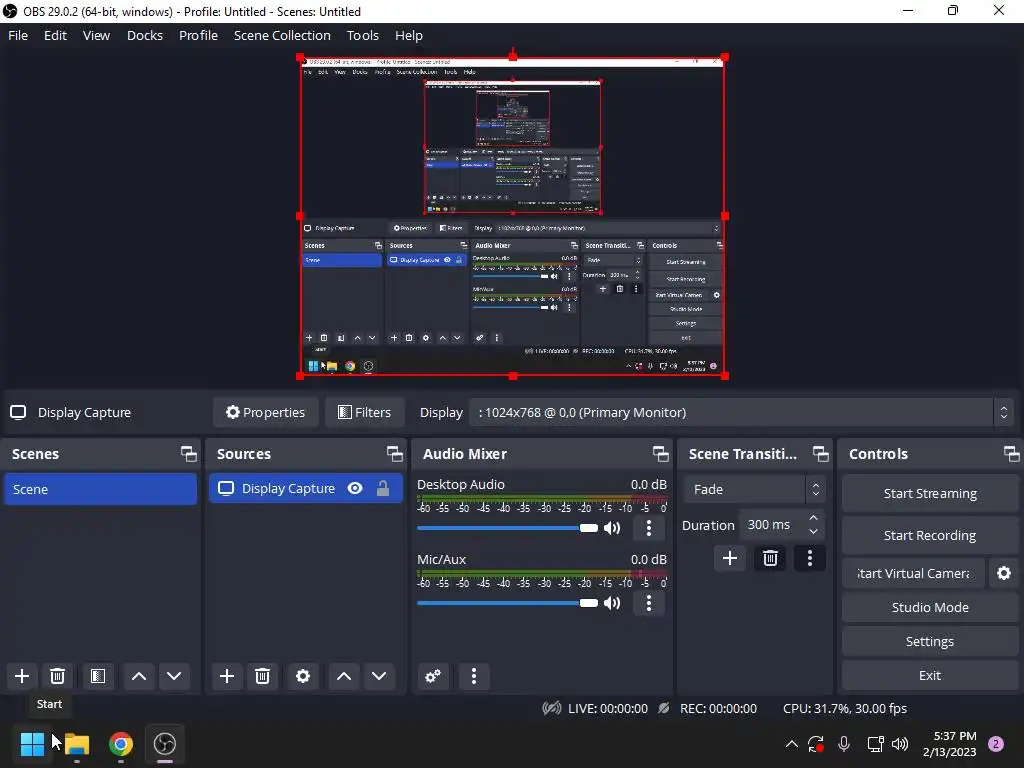
Task: Decrease transition duration stepper arrow
Action: [813, 532]
